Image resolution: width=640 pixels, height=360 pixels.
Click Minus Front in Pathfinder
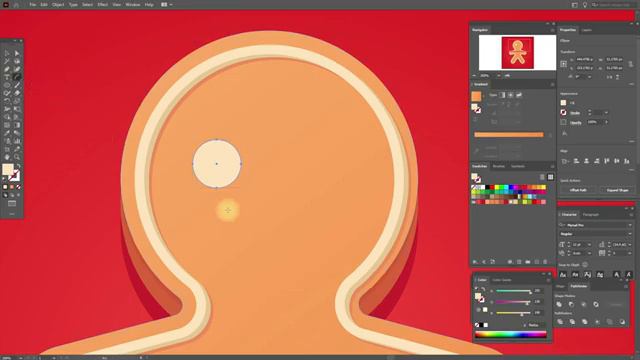tap(571, 304)
